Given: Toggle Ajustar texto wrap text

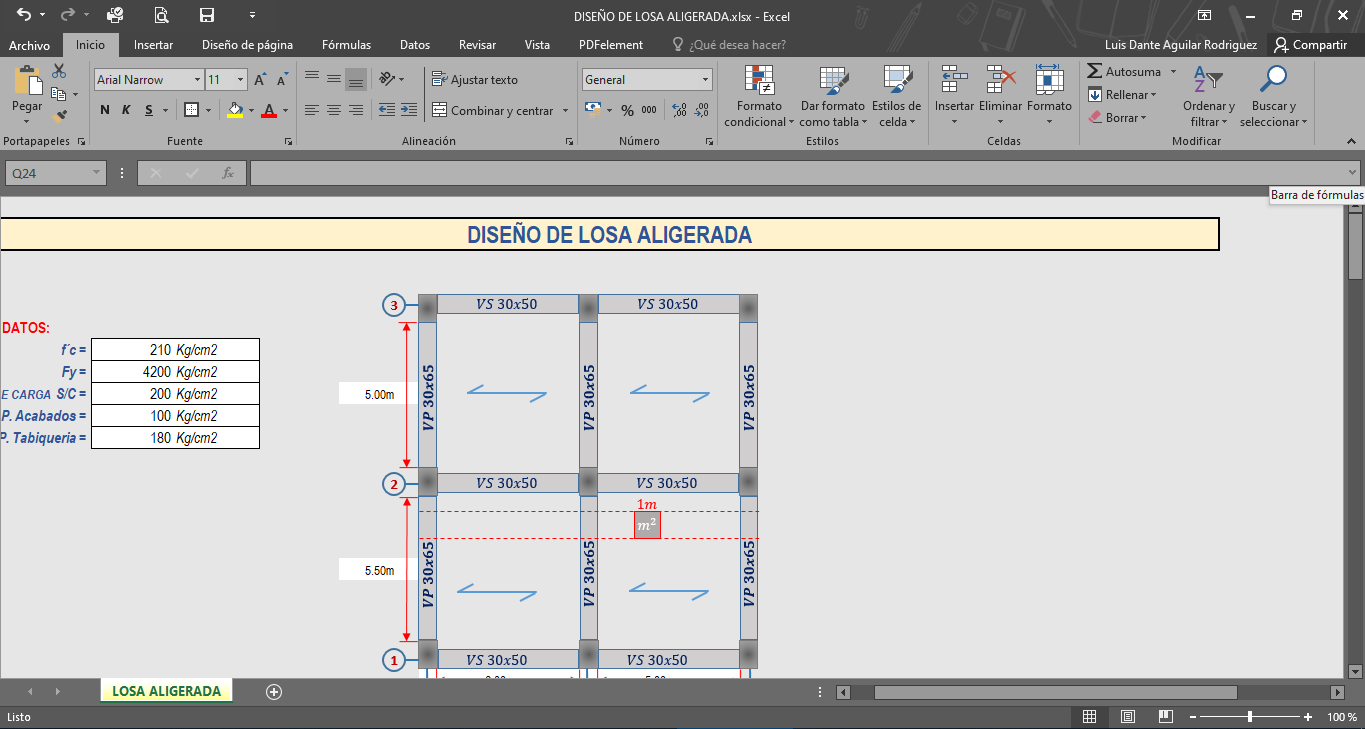Looking at the screenshot, I should (x=475, y=79).
